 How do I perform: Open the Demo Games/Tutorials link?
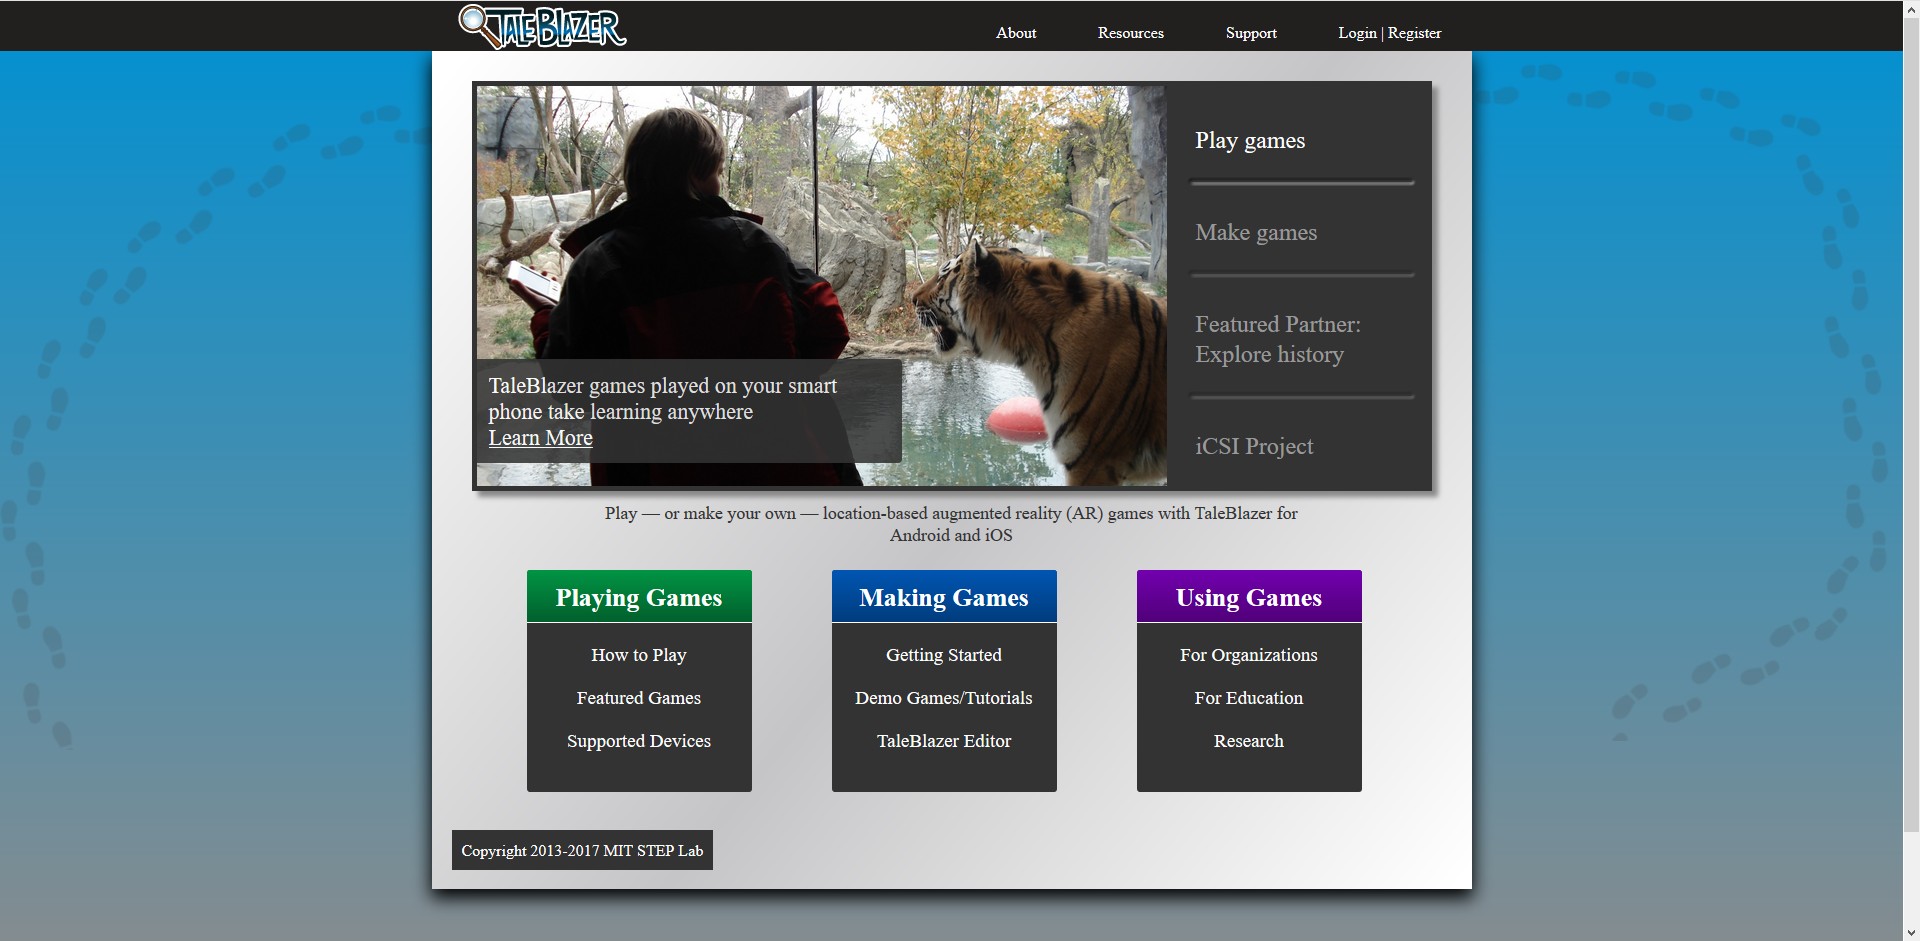[x=944, y=698]
